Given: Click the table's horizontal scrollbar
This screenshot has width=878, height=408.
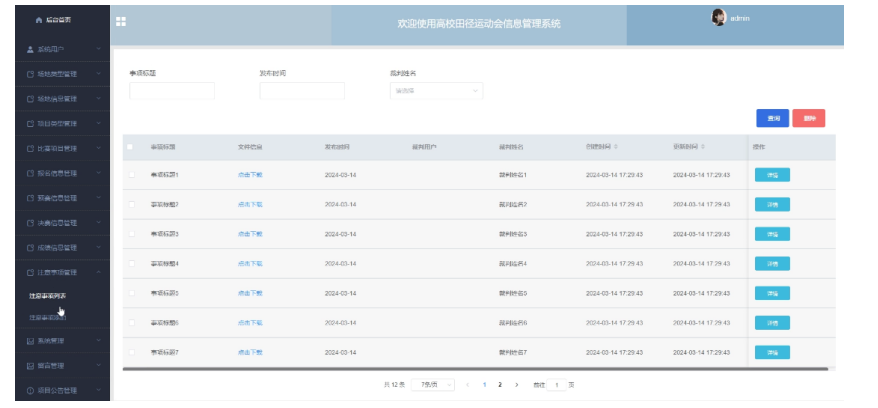Looking at the screenshot, I should [x=475, y=369].
